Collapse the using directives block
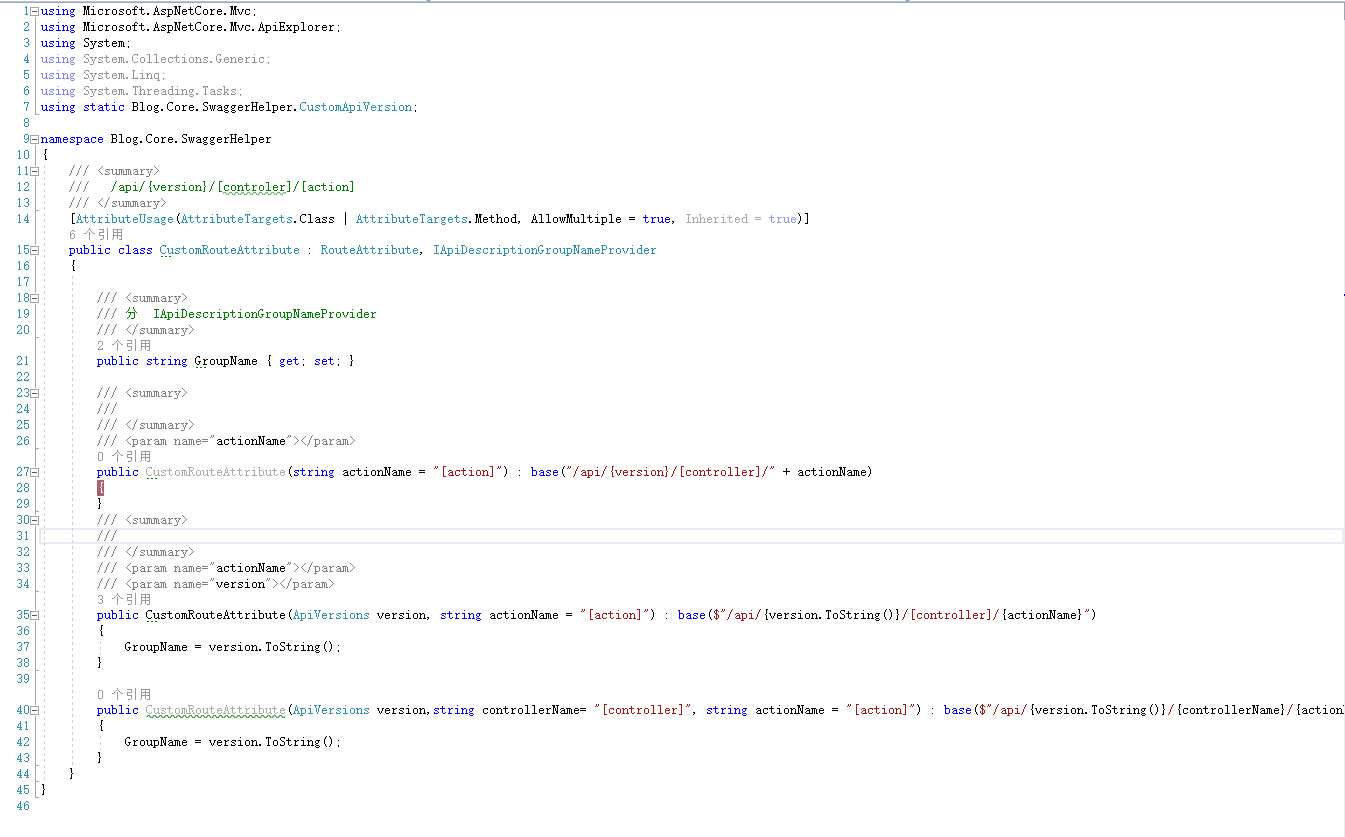This screenshot has width=1345, height=837. 33,11
